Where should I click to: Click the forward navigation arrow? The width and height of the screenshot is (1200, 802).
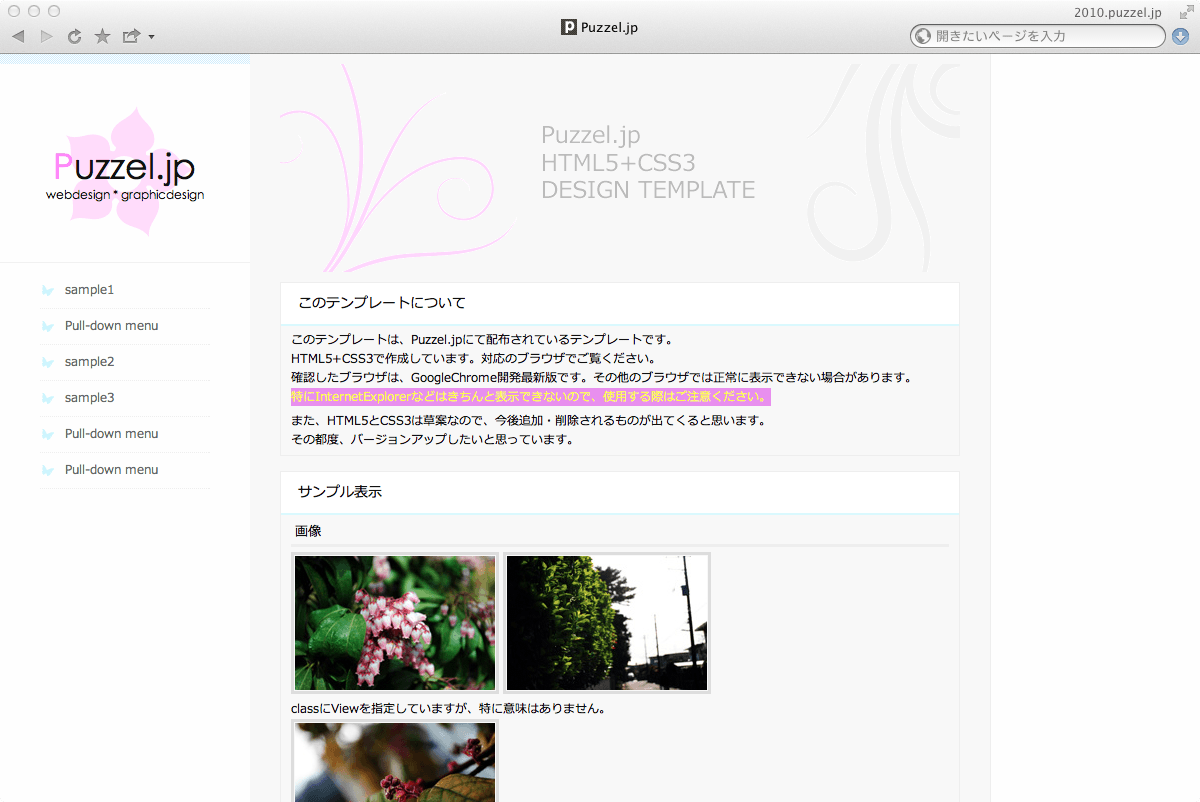pyautogui.click(x=46, y=37)
